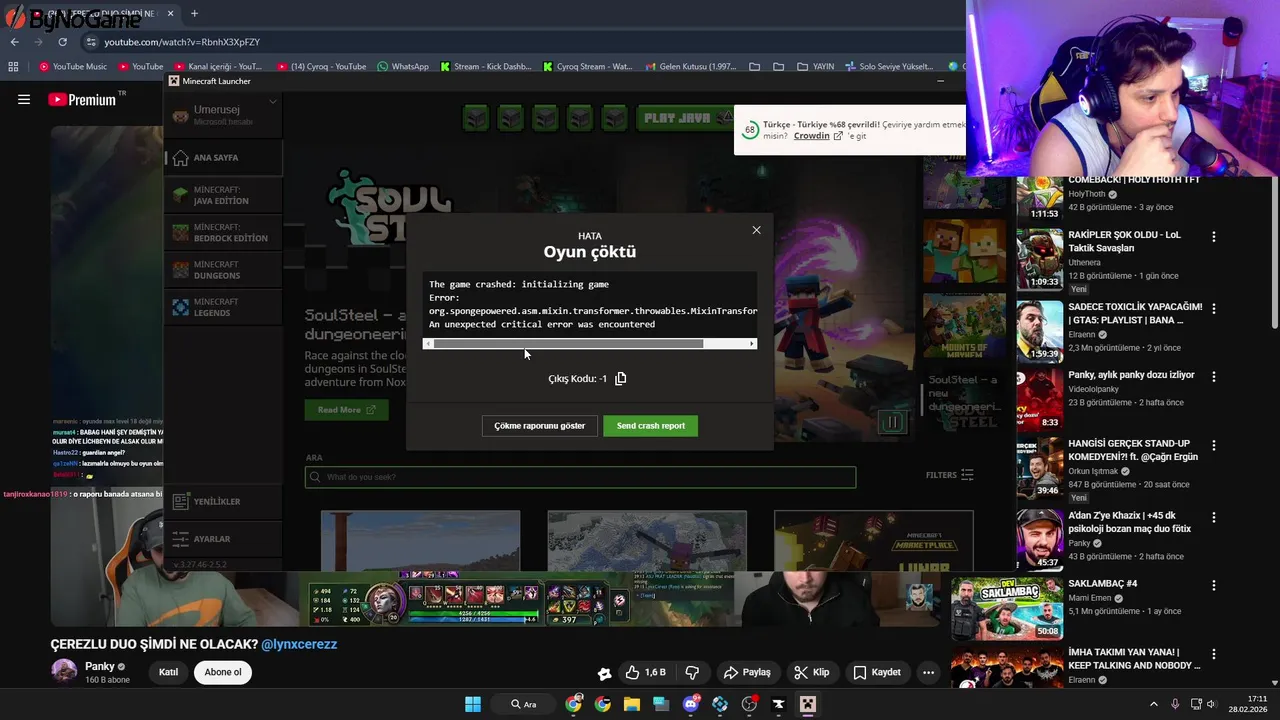Select Minecraft Bedrock Edition in sidebar

click(224, 233)
